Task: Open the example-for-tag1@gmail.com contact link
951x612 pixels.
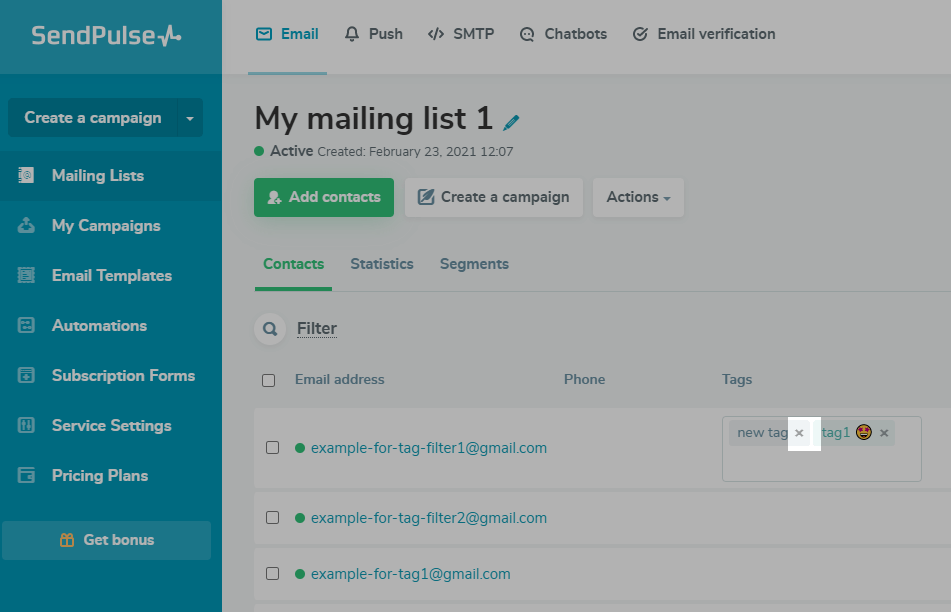Action: click(410, 574)
